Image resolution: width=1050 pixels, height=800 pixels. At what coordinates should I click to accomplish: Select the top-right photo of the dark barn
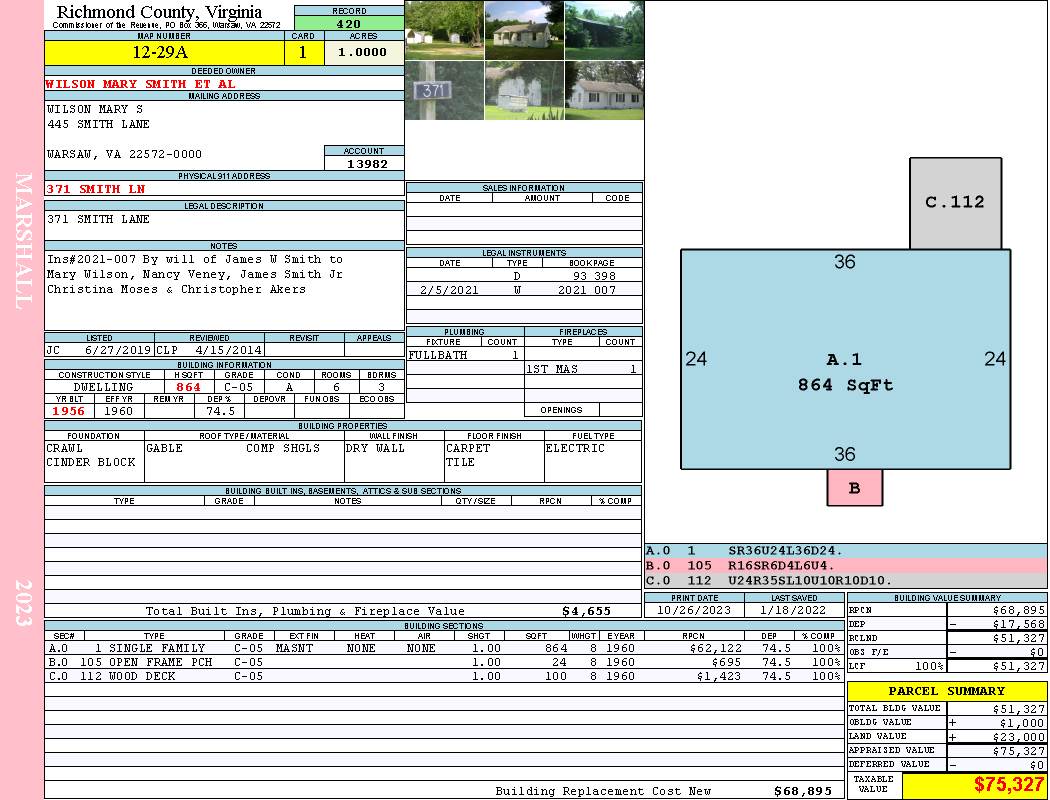point(604,30)
